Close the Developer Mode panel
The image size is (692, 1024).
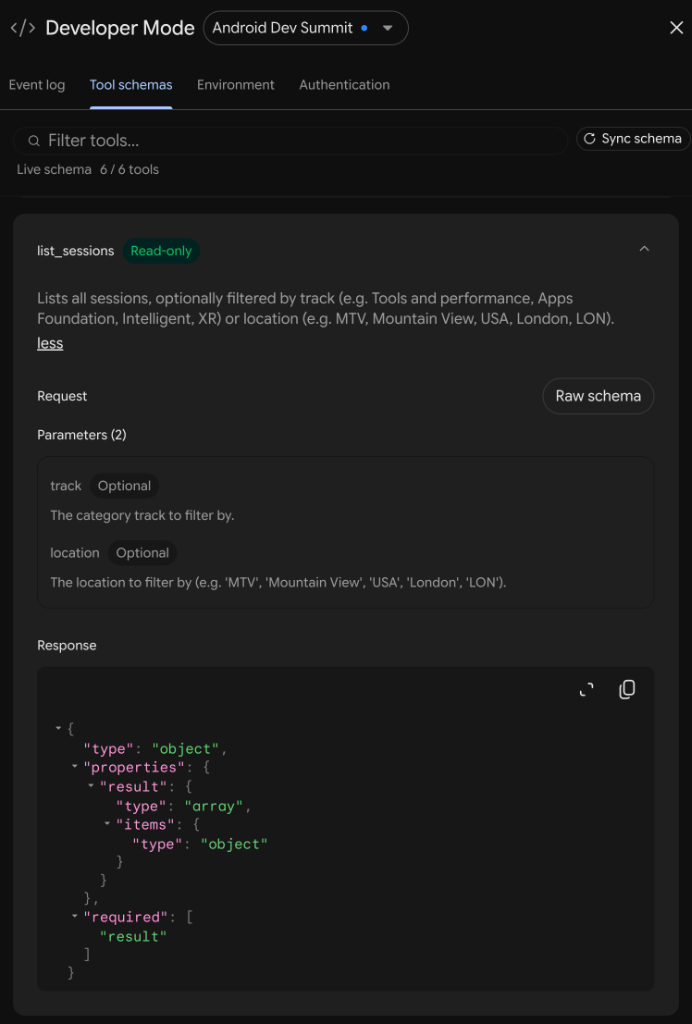676,27
